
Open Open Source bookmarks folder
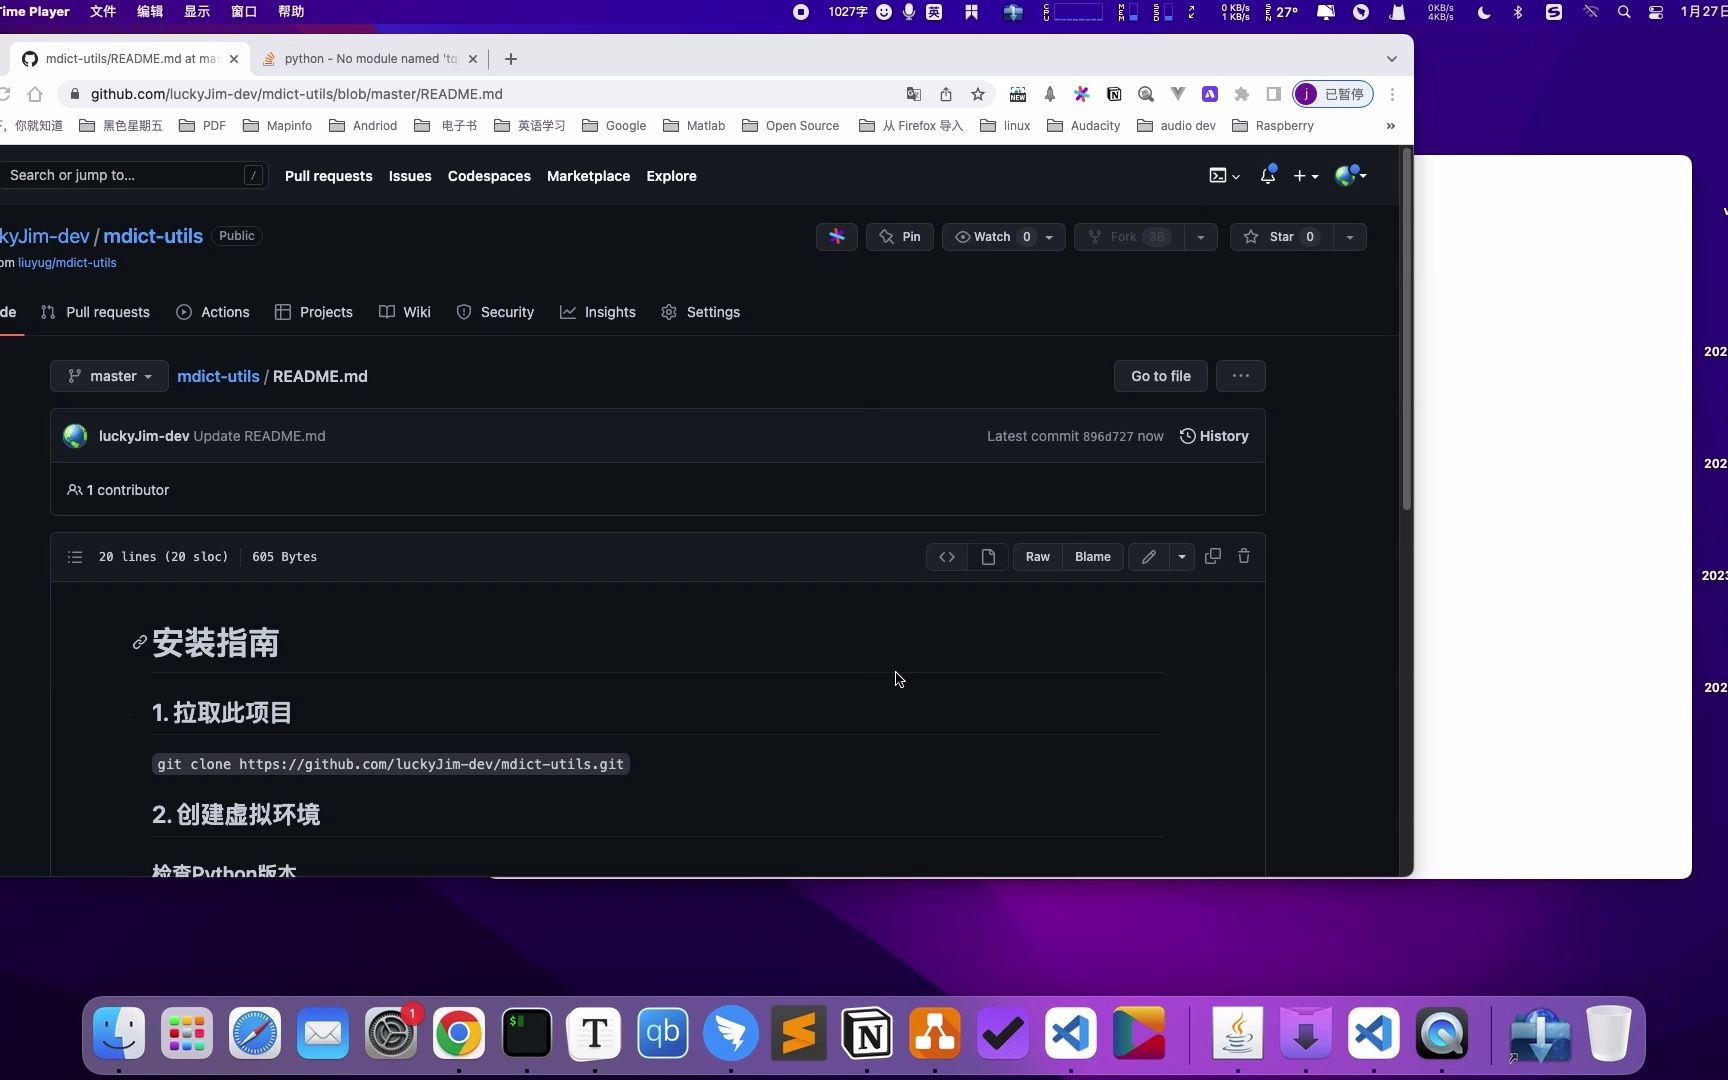pos(791,126)
